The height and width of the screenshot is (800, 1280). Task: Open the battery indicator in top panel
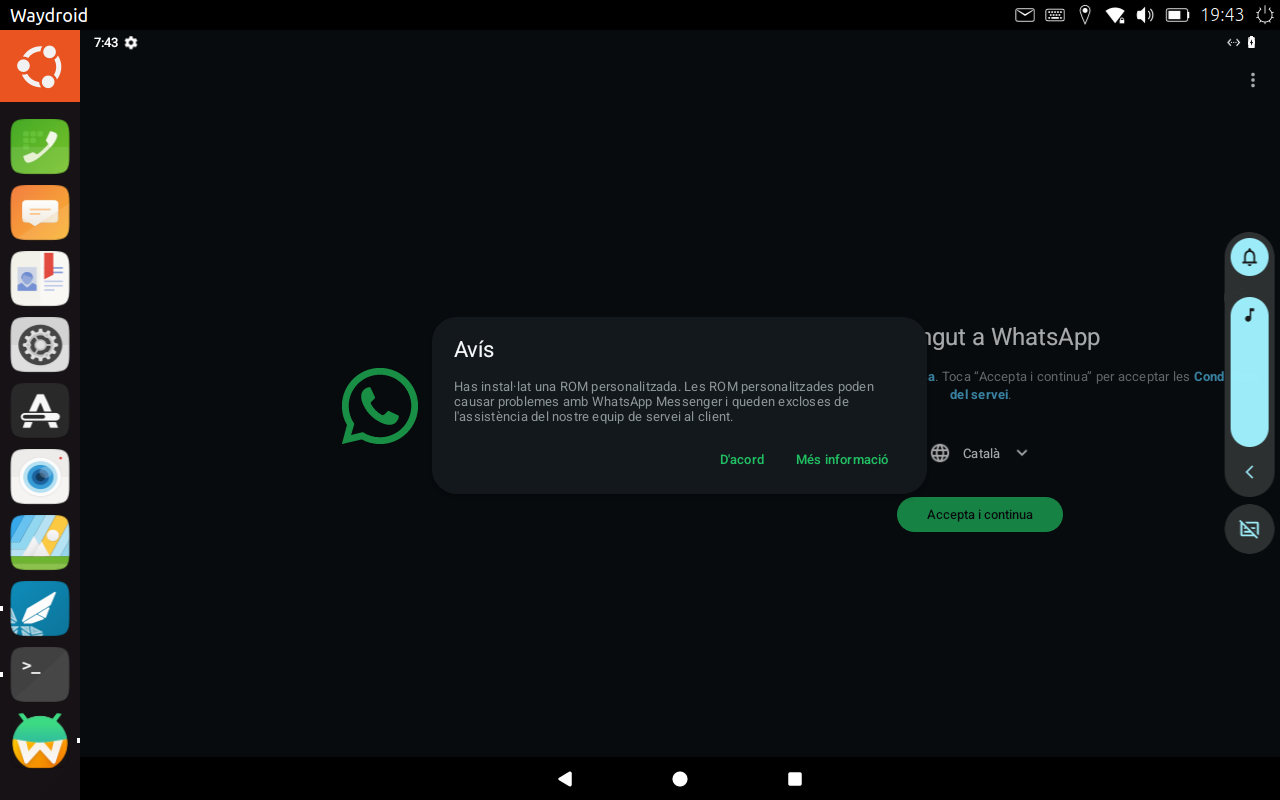[x=1177, y=15]
